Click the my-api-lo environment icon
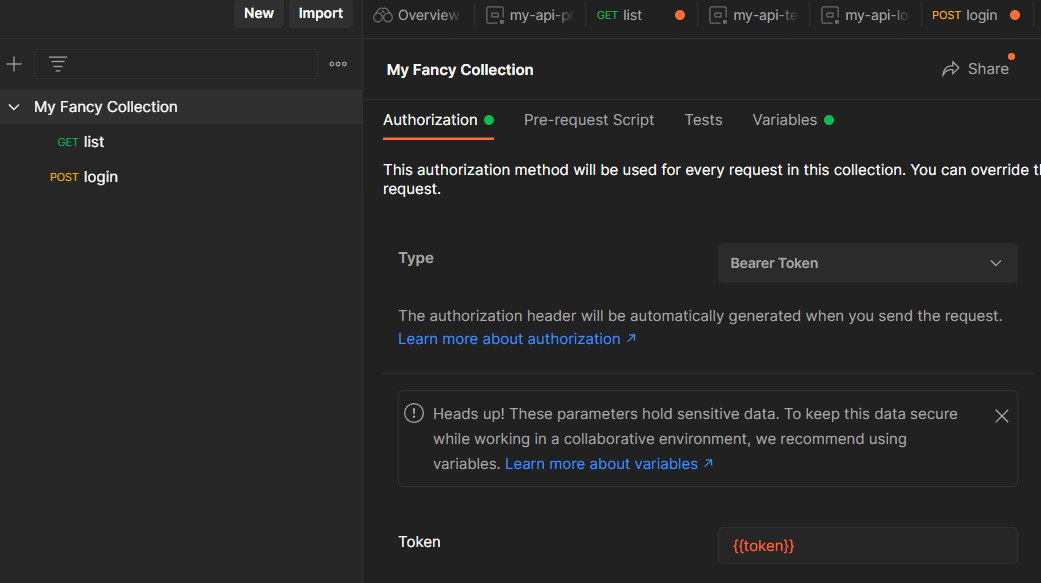1041x583 pixels. 830,15
